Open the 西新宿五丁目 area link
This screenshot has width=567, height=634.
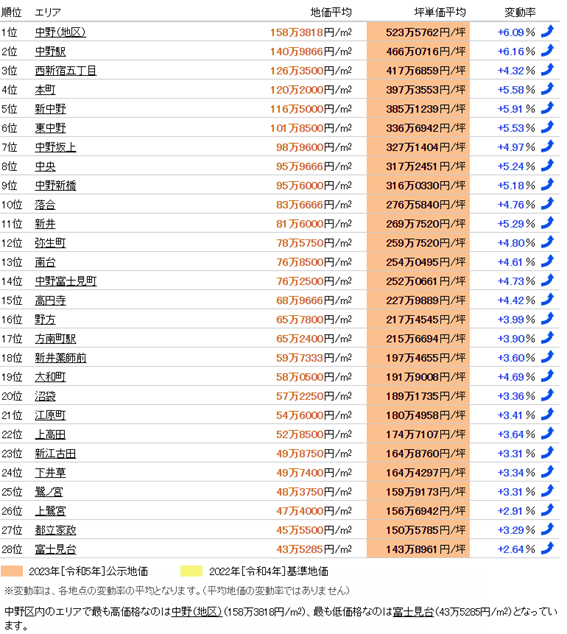point(66,71)
